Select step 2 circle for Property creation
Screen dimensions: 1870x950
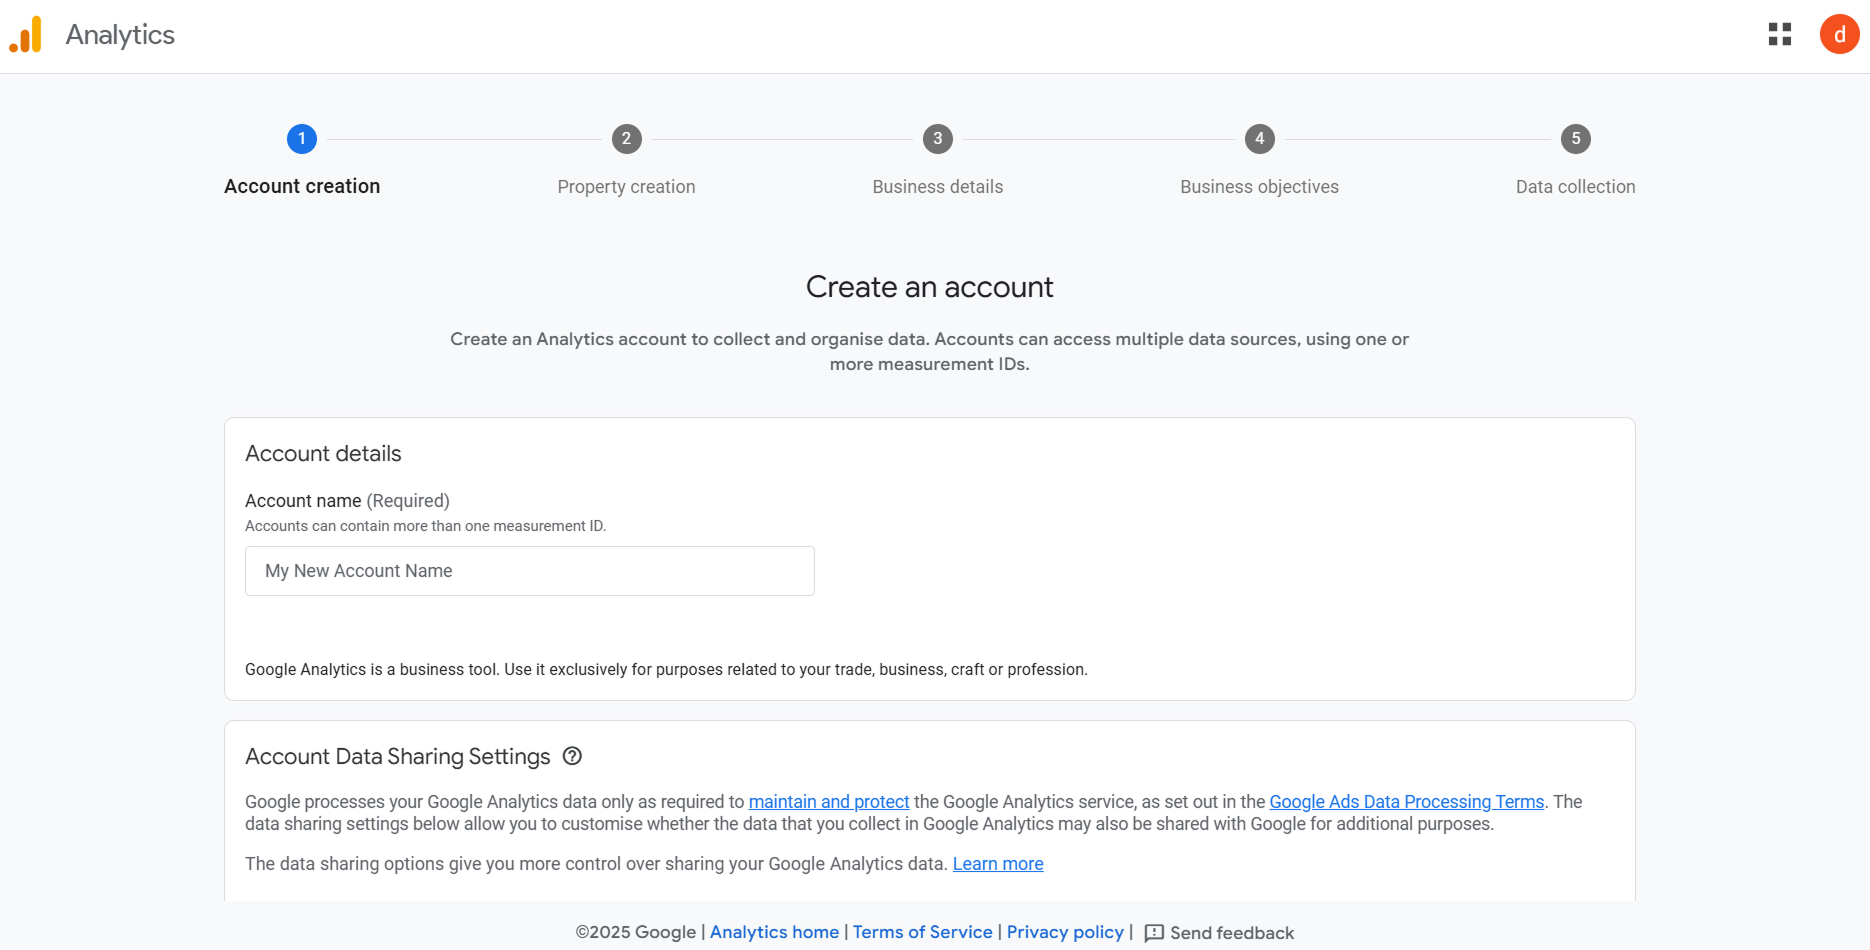point(626,139)
